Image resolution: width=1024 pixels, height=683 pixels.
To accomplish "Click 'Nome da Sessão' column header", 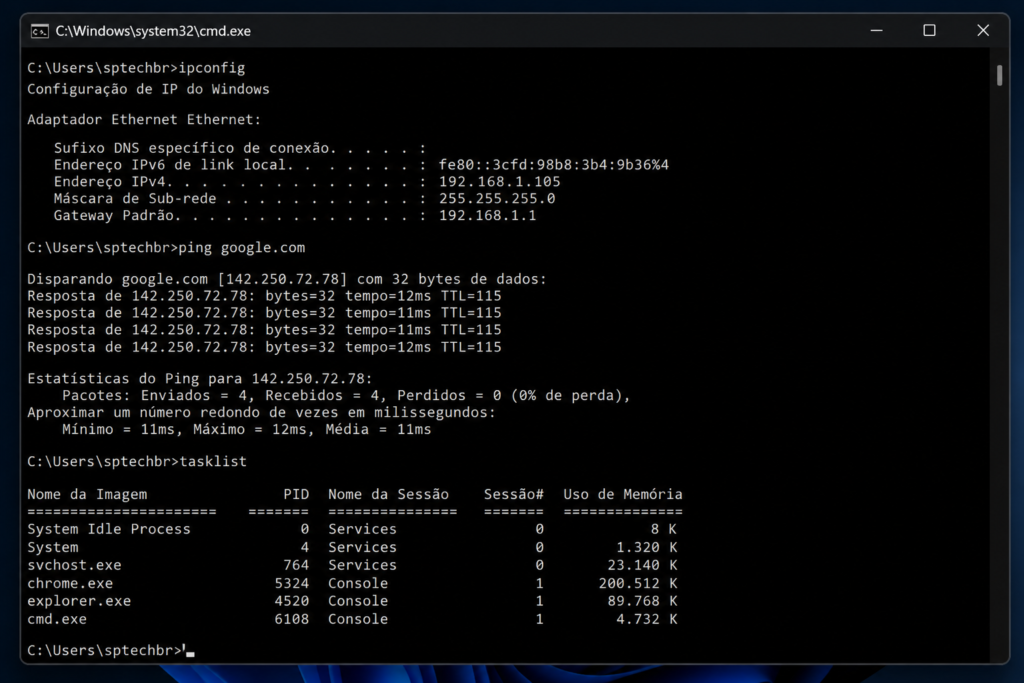I will tap(388, 494).
